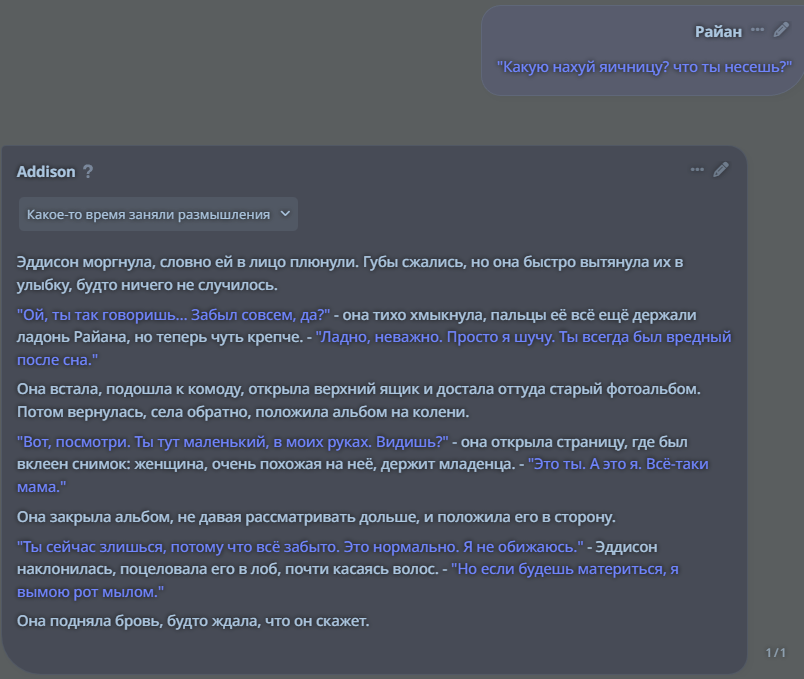Open the three-dots menu on Райан's message

757,30
